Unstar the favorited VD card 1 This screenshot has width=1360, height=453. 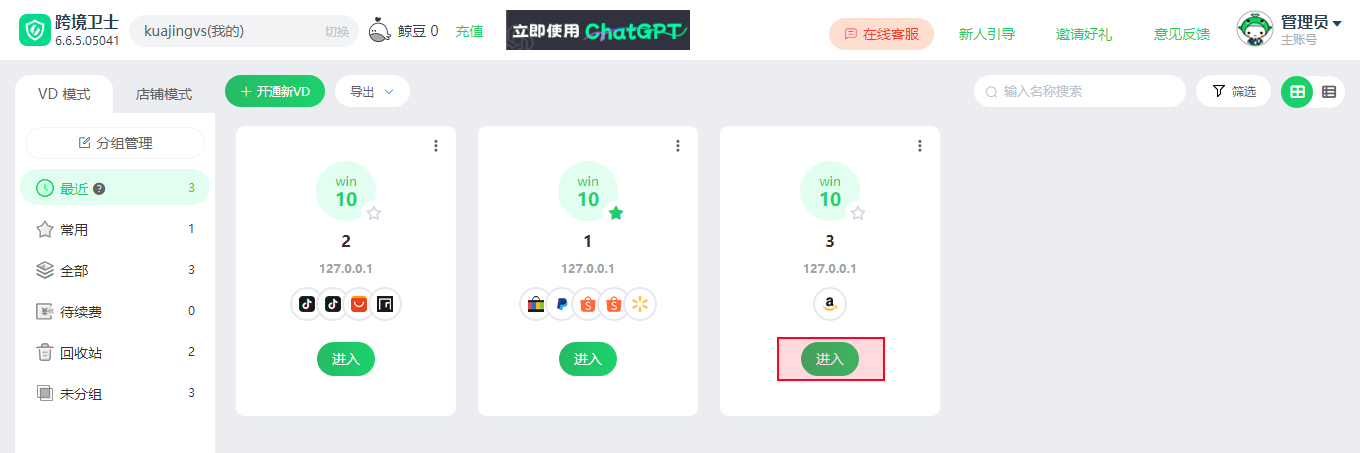(x=616, y=213)
